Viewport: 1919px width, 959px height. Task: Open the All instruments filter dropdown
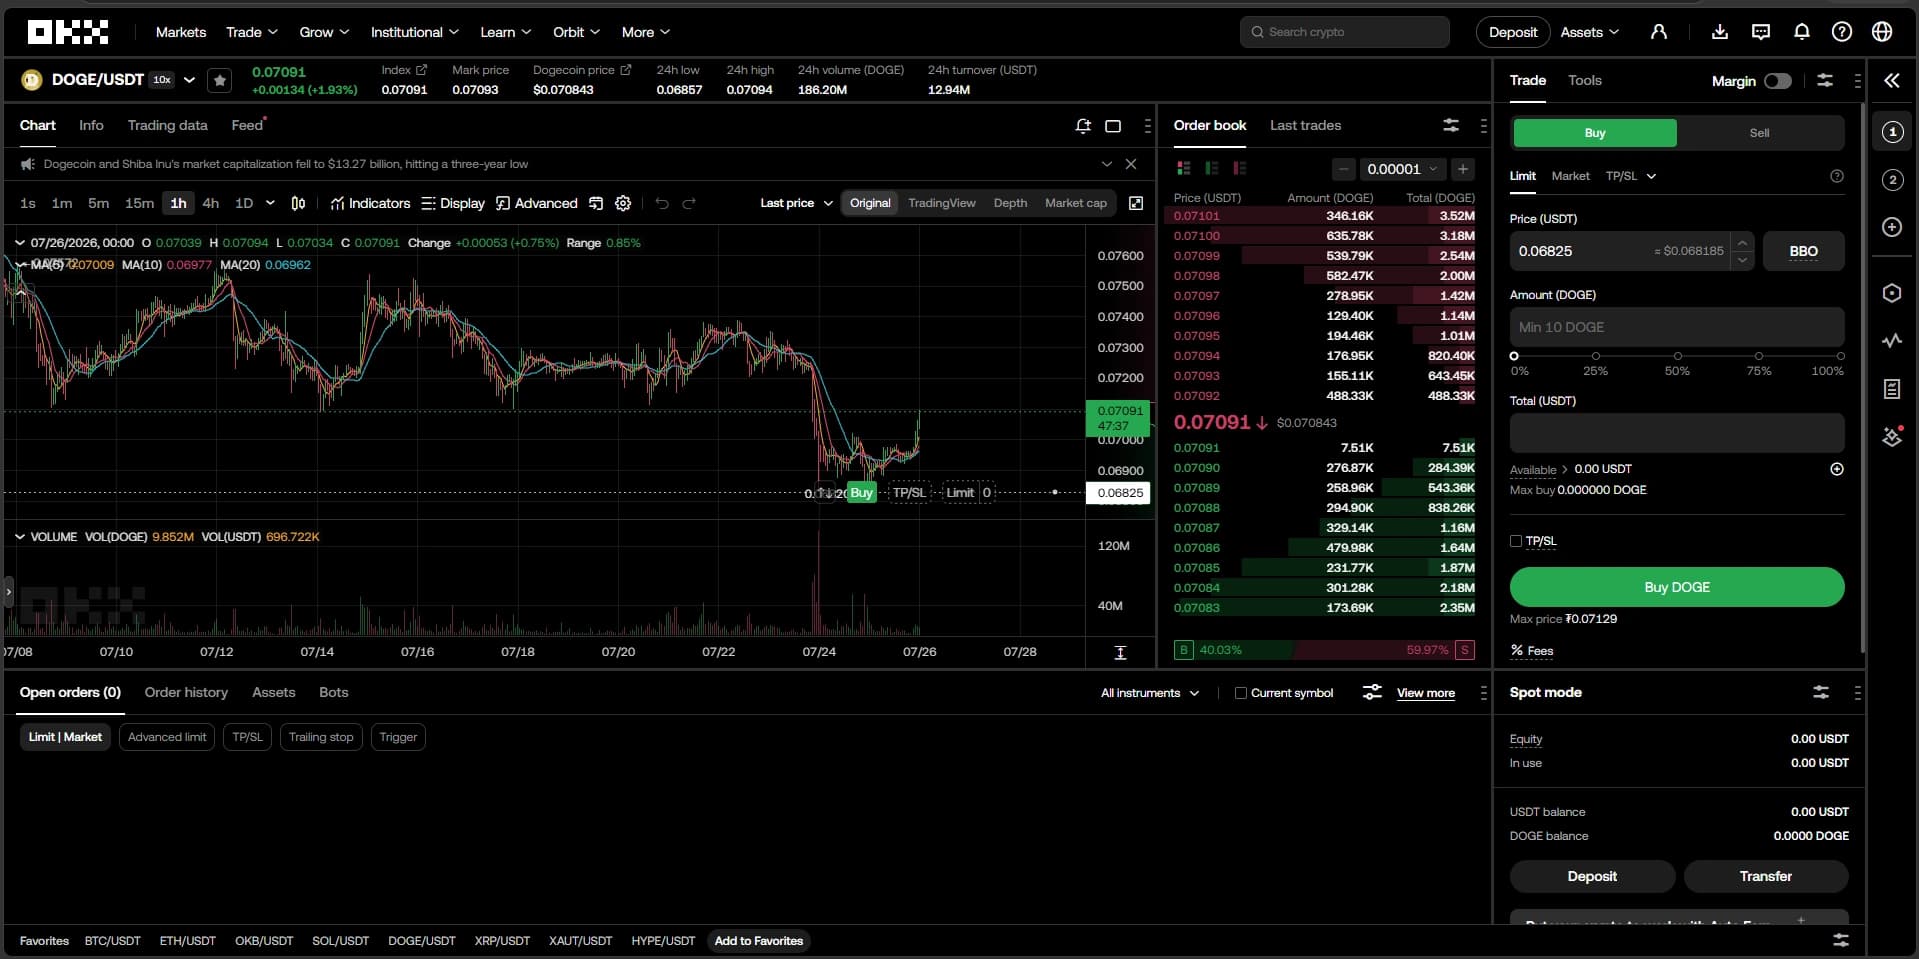tap(1150, 693)
